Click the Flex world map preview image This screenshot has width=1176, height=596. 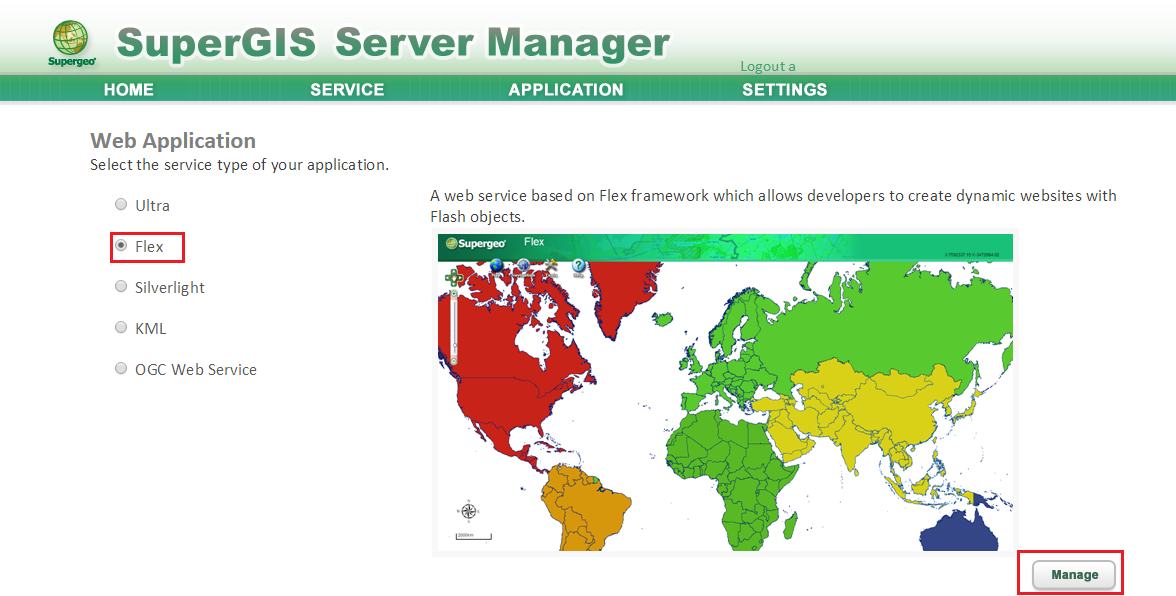pos(725,392)
